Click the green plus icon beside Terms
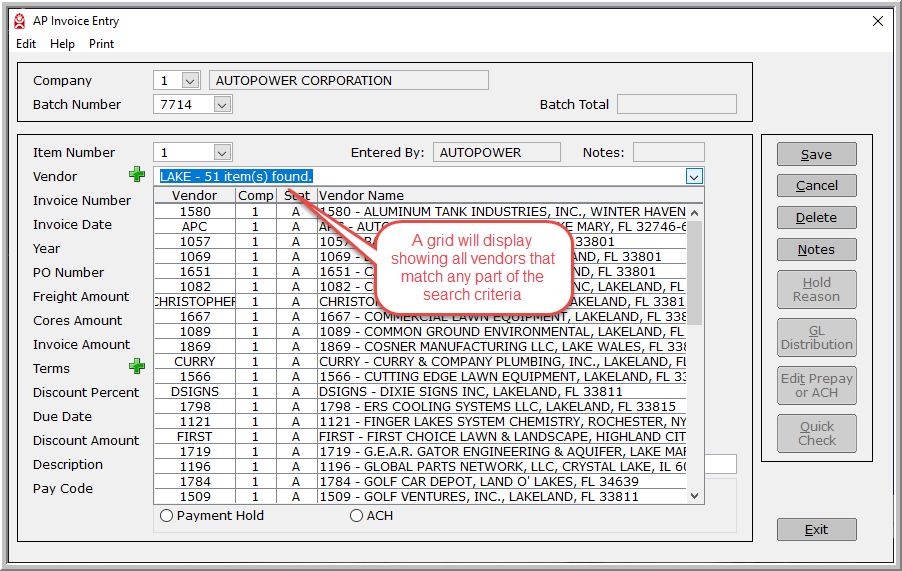Screen dimensions: 902x571 pyautogui.click(x=137, y=367)
